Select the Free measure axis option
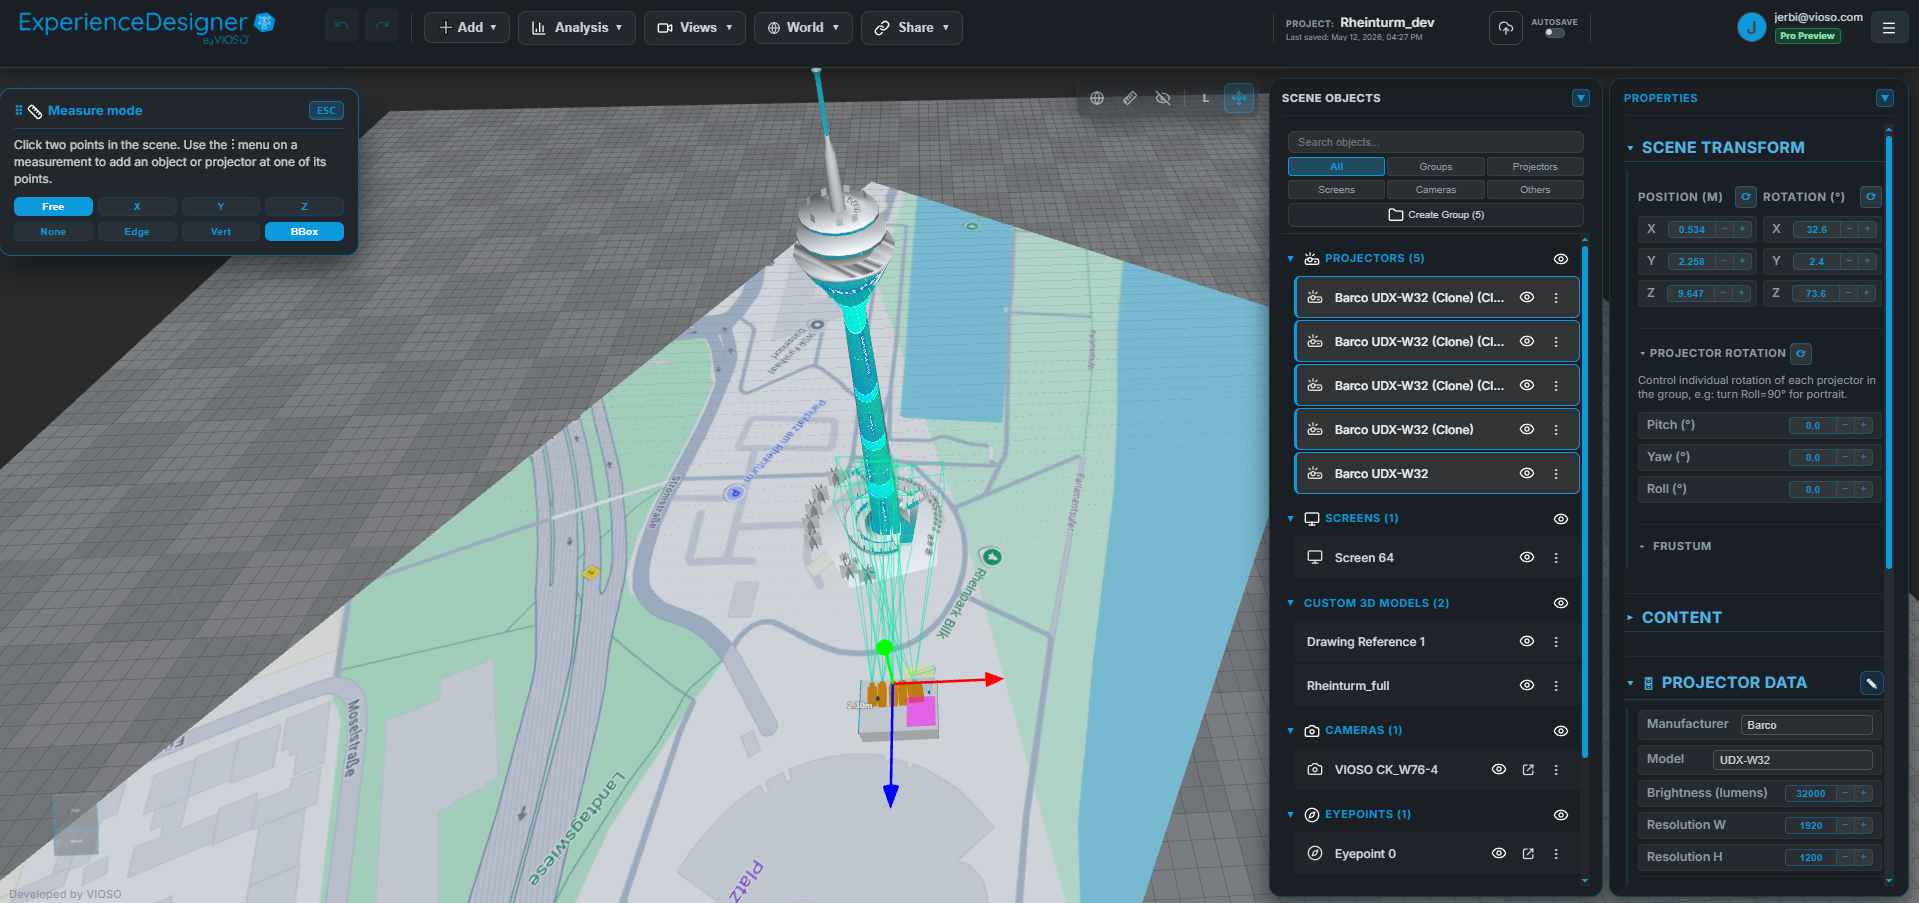Viewport: 1919px width, 903px height. 53,206
